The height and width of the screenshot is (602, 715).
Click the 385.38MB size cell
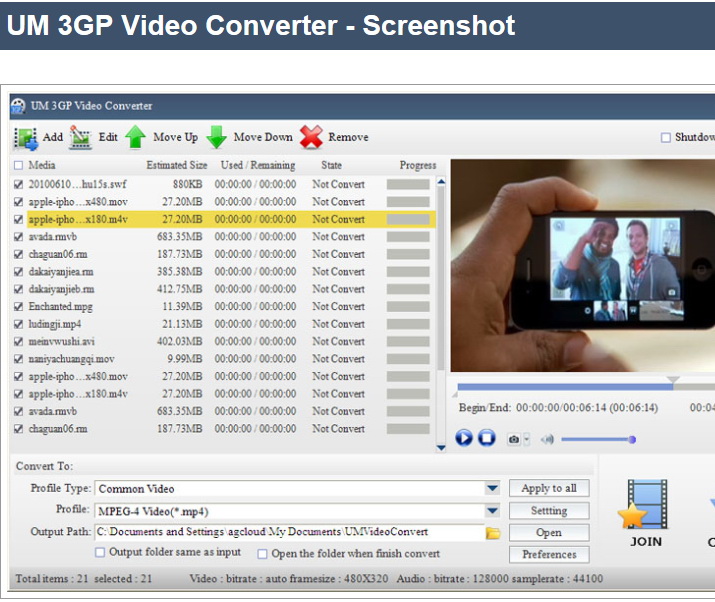tap(180, 272)
